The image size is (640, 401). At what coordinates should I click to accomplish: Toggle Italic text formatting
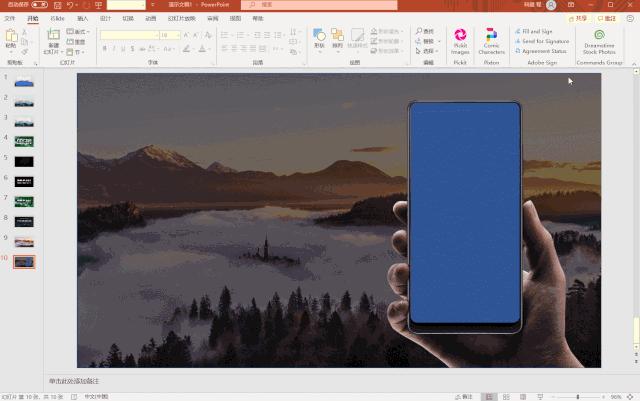[x=114, y=47]
